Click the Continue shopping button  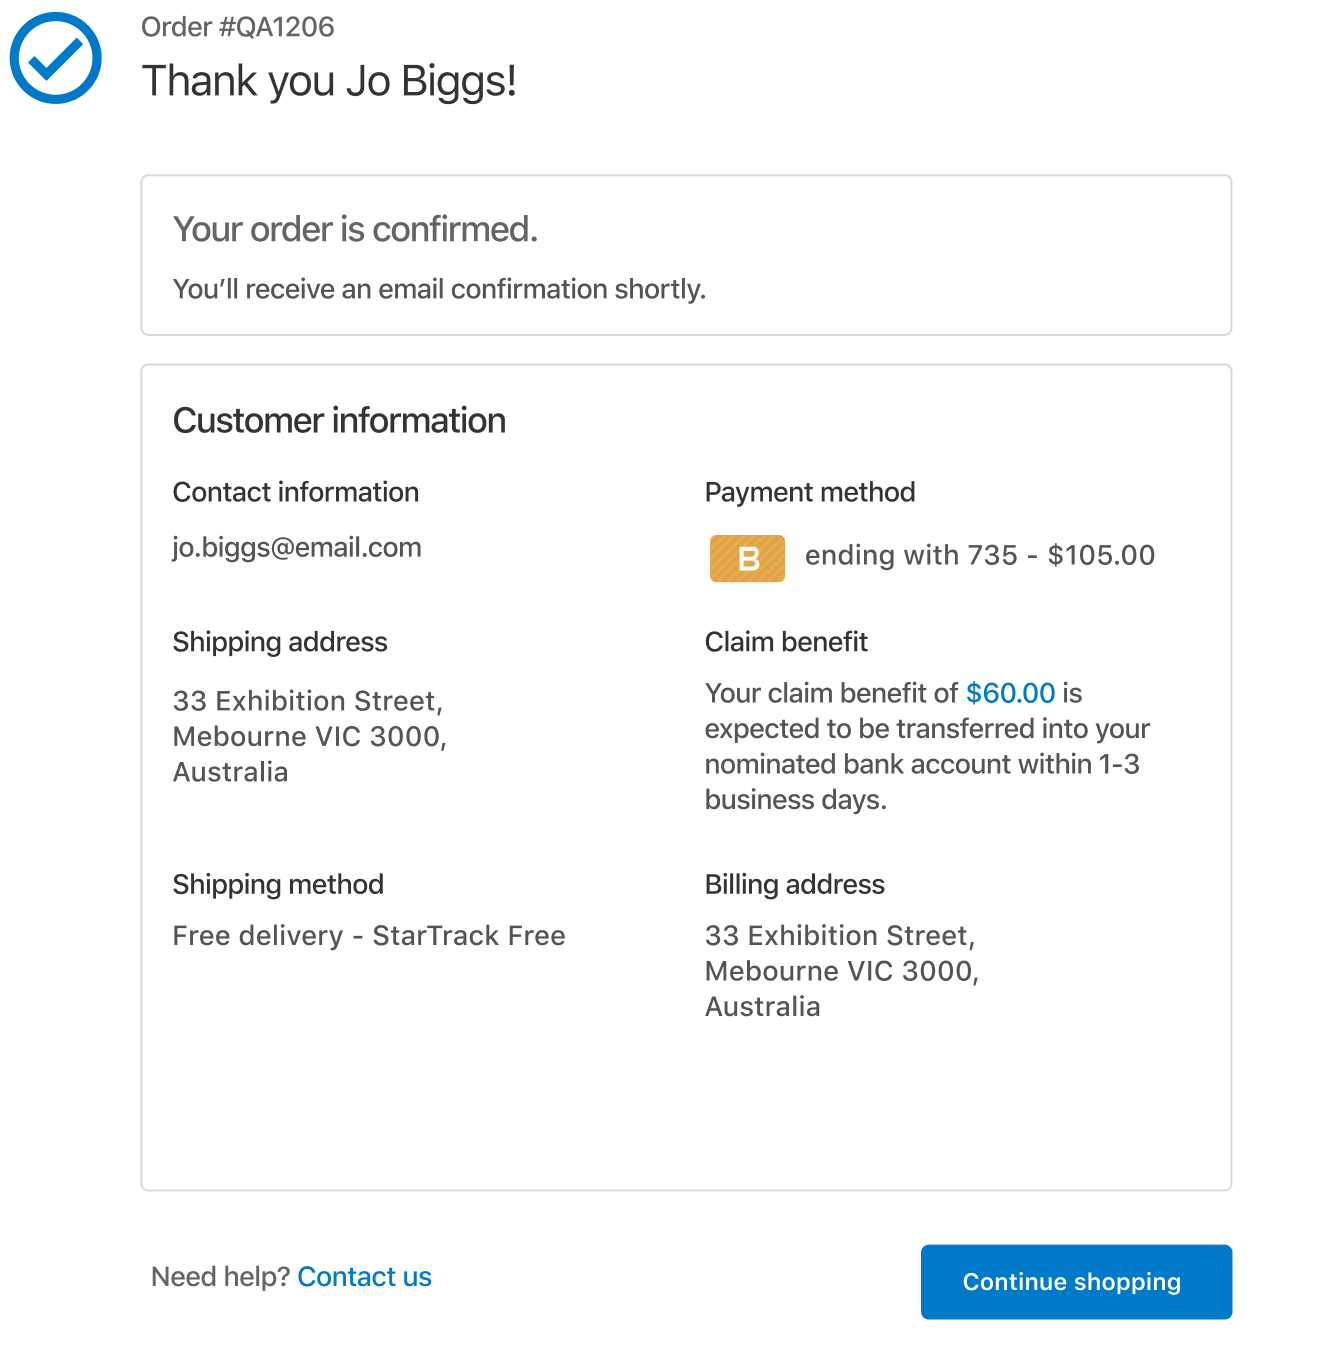1076,1282
